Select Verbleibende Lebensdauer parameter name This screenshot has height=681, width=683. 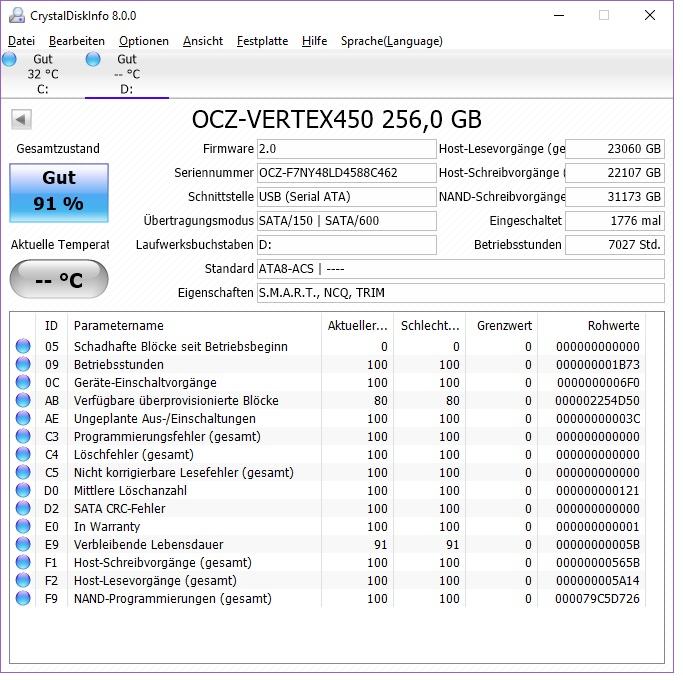click(x=148, y=545)
